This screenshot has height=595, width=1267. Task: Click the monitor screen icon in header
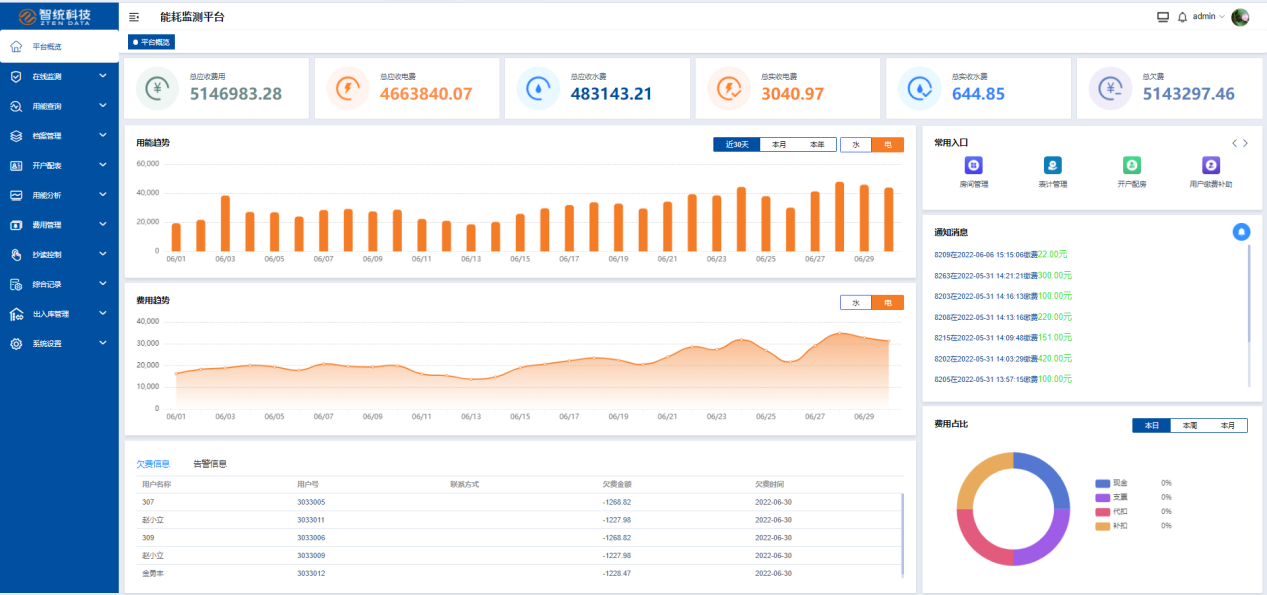point(1162,17)
